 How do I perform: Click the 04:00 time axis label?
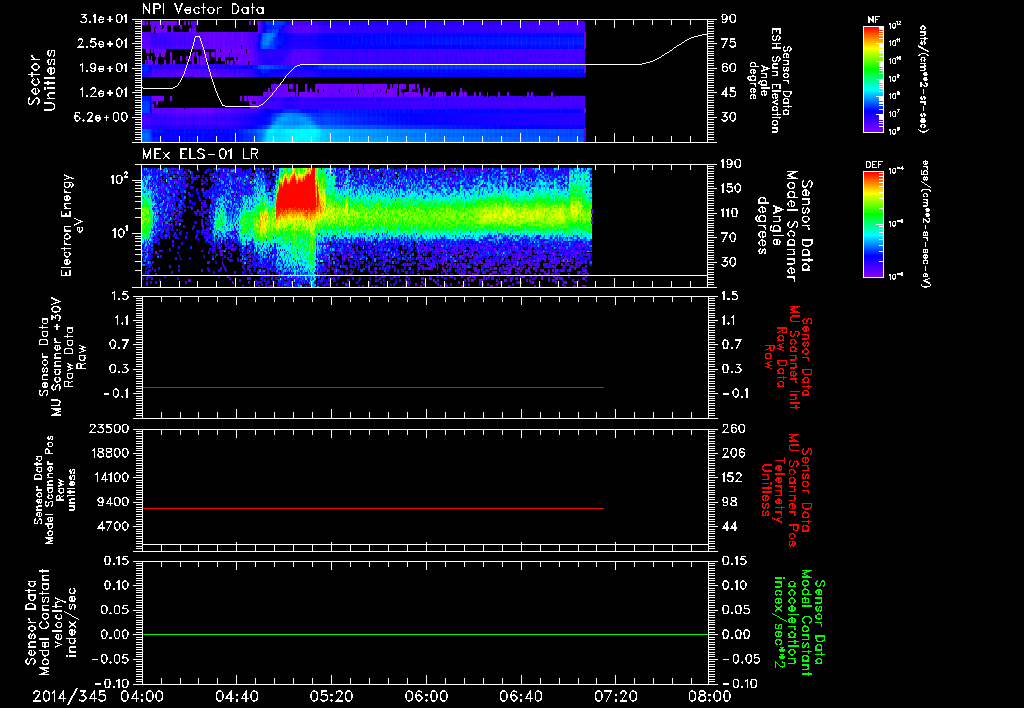coord(142,696)
